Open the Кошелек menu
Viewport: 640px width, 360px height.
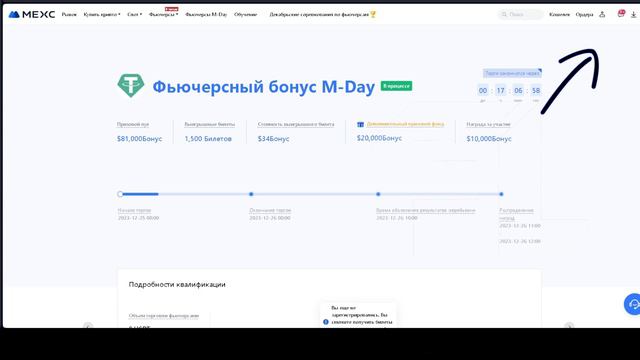559,14
